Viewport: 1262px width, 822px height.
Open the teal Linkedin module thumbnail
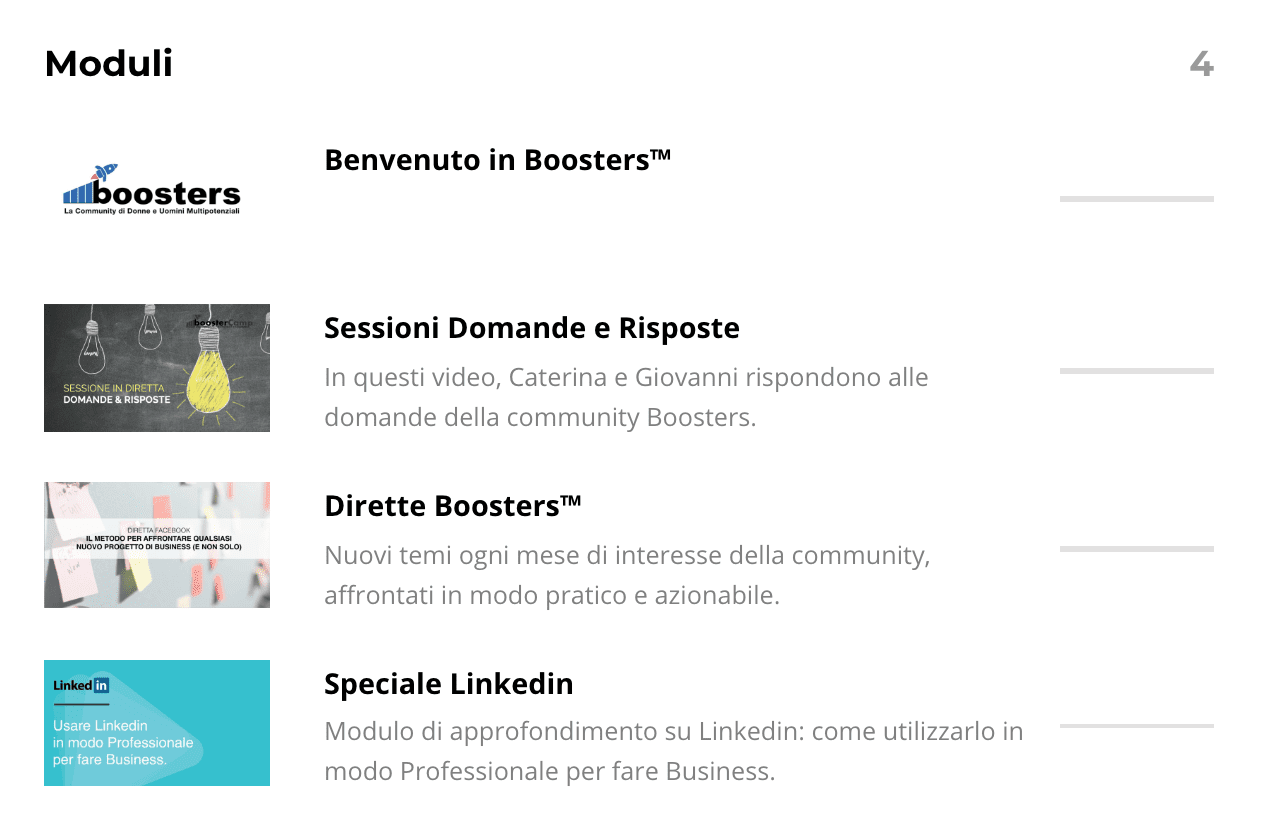157,723
